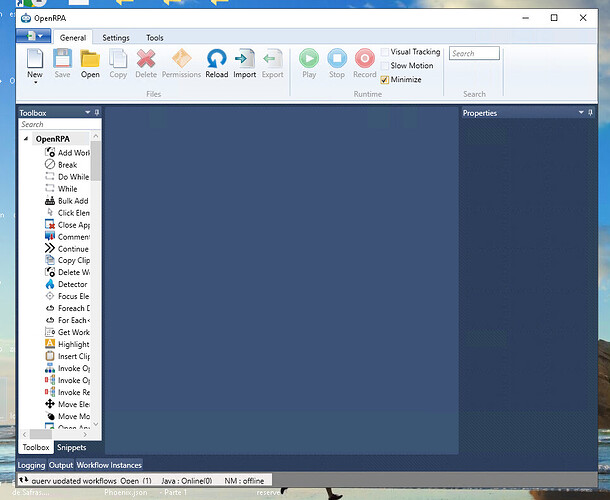610x500 pixels.
Task: Uncheck the Minimize checkbox
Action: pyautogui.click(x=385, y=80)
